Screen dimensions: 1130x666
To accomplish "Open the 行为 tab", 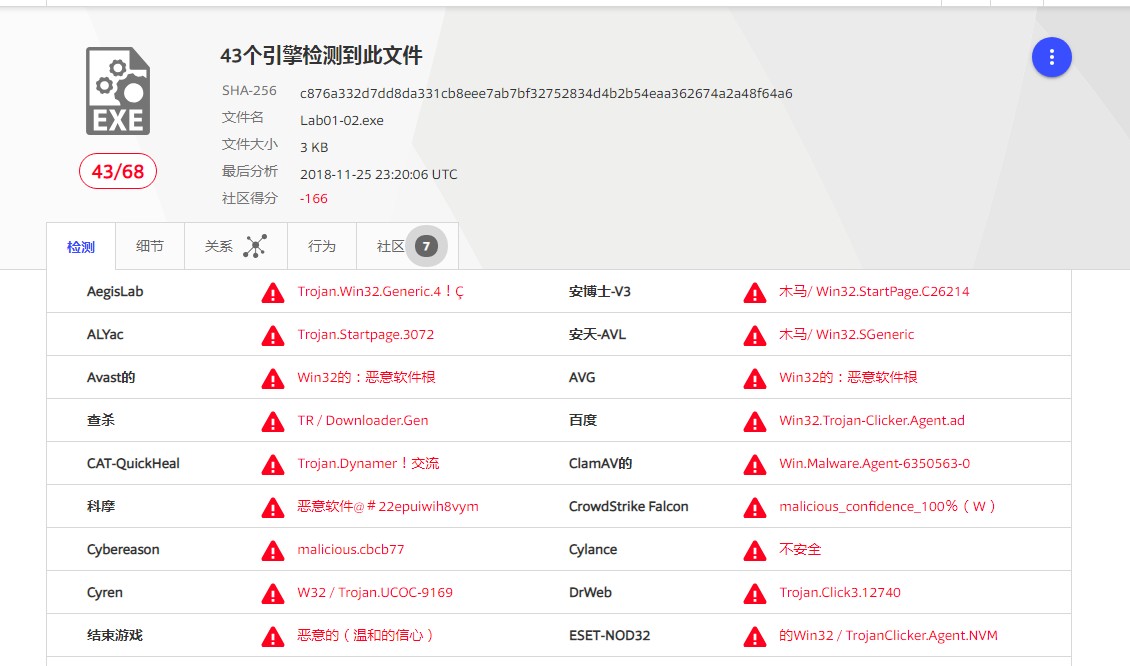I will click(x=321, y=247).
